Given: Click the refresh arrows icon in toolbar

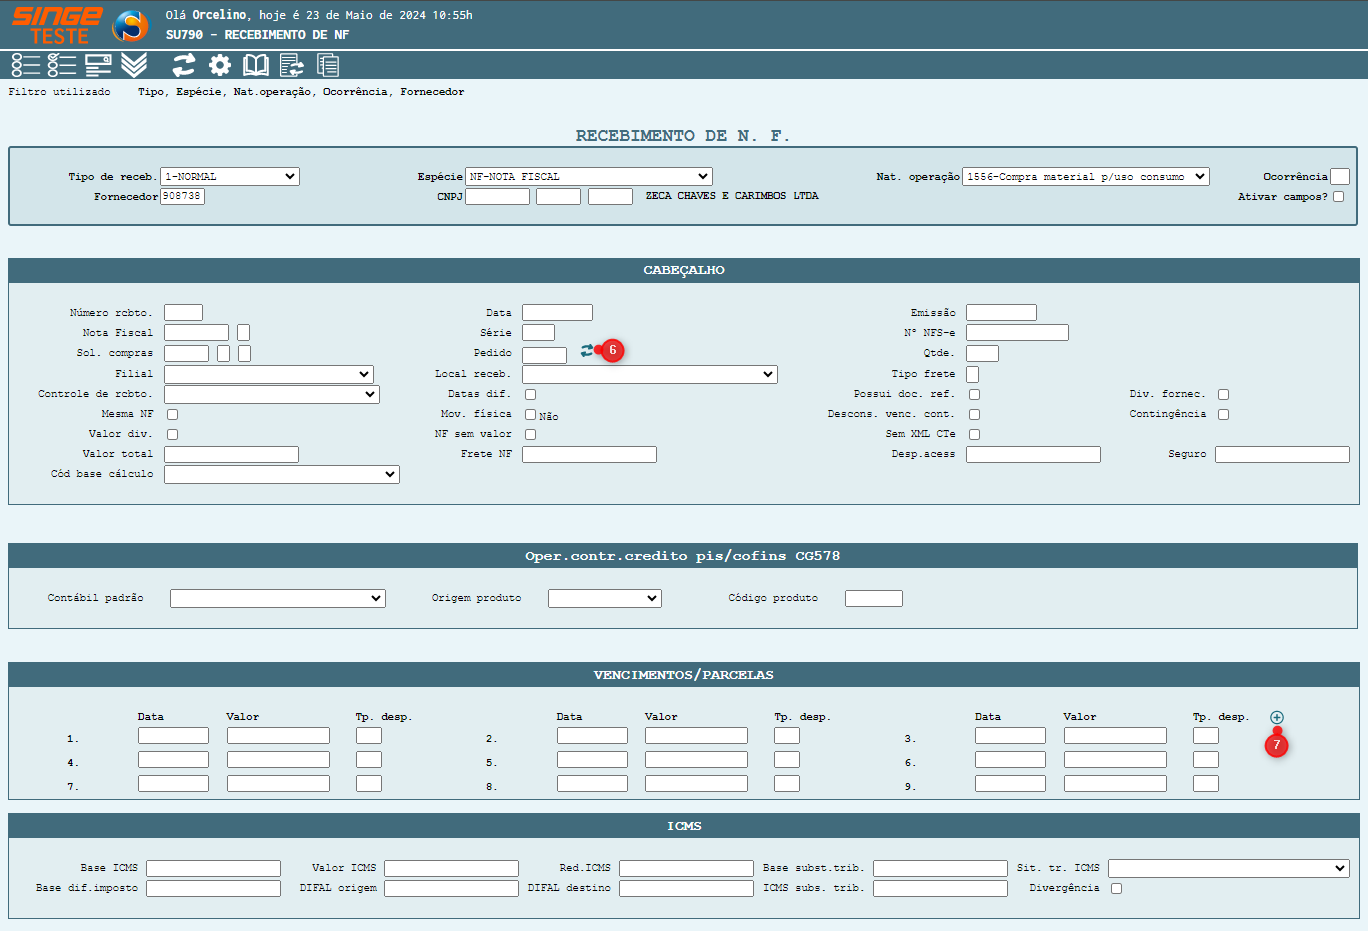Looking at the screenshot, I should [184, 65].
